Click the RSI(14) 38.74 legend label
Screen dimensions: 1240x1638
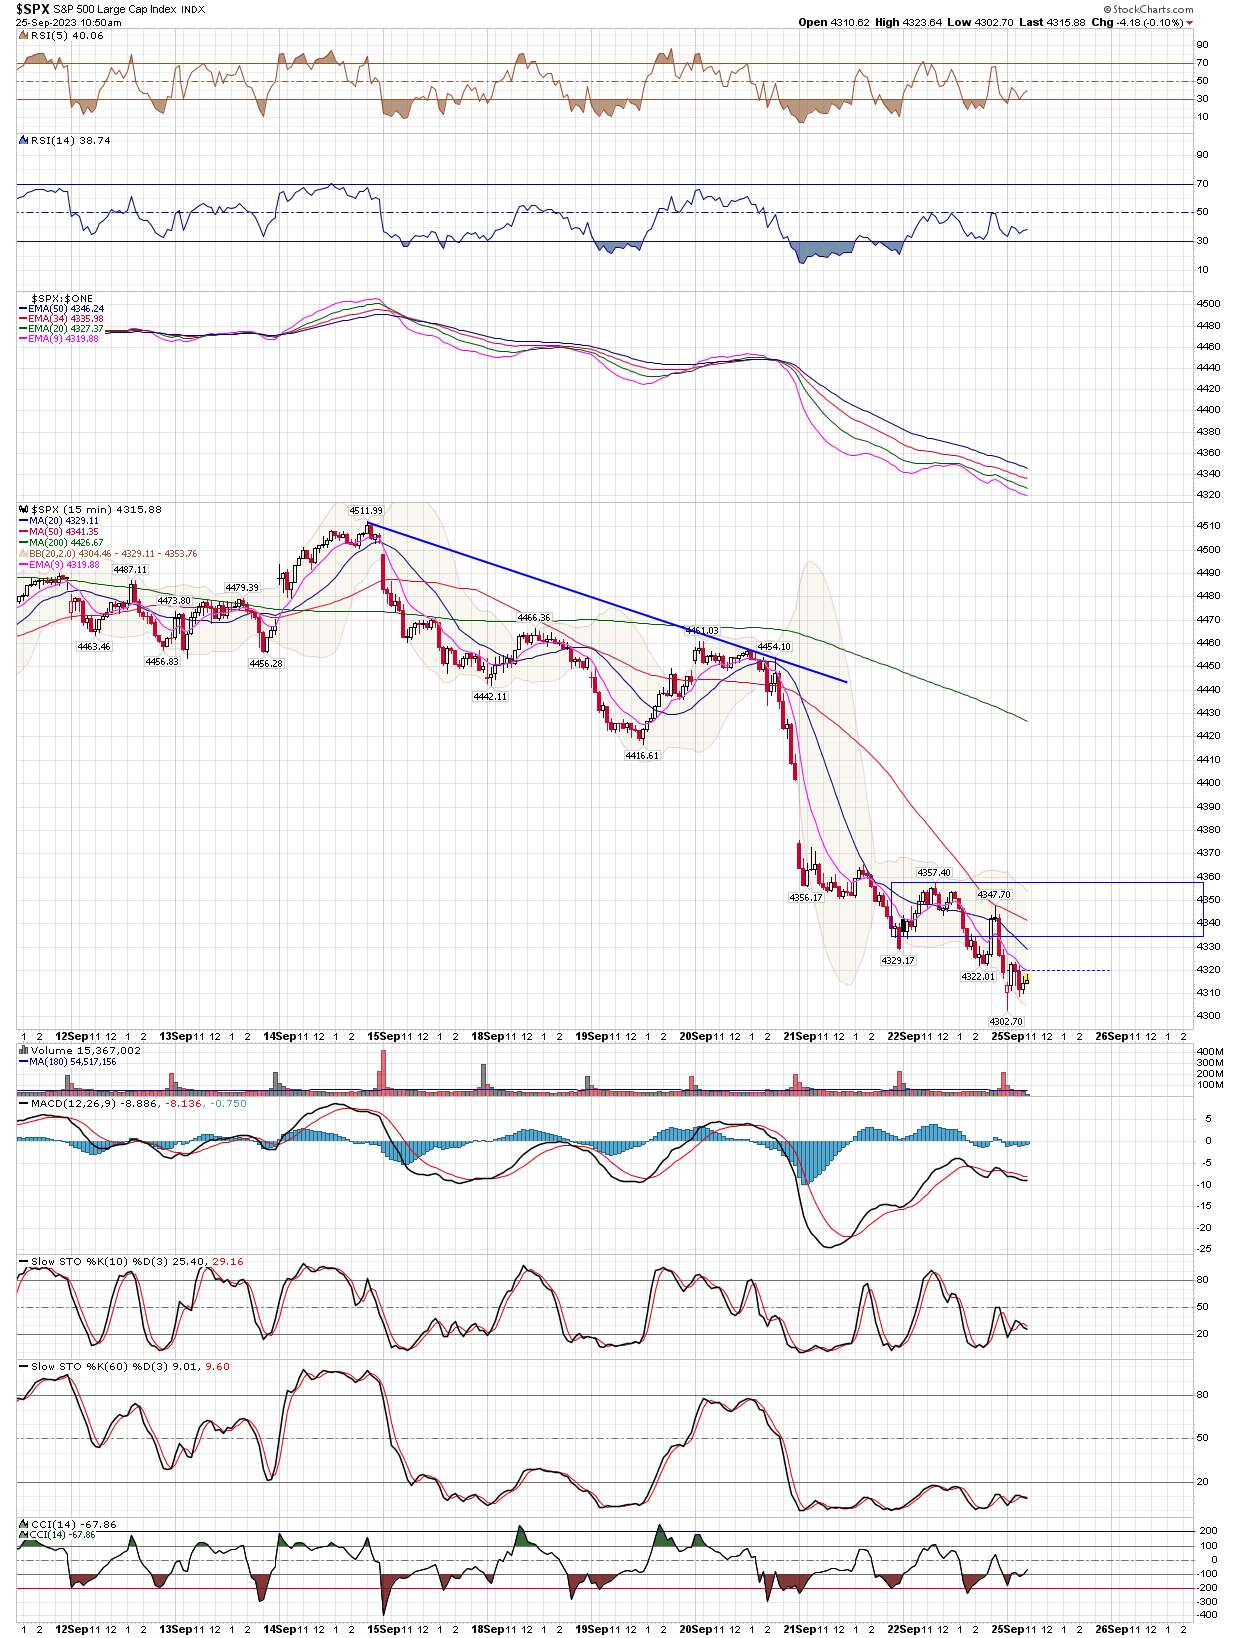71,140
